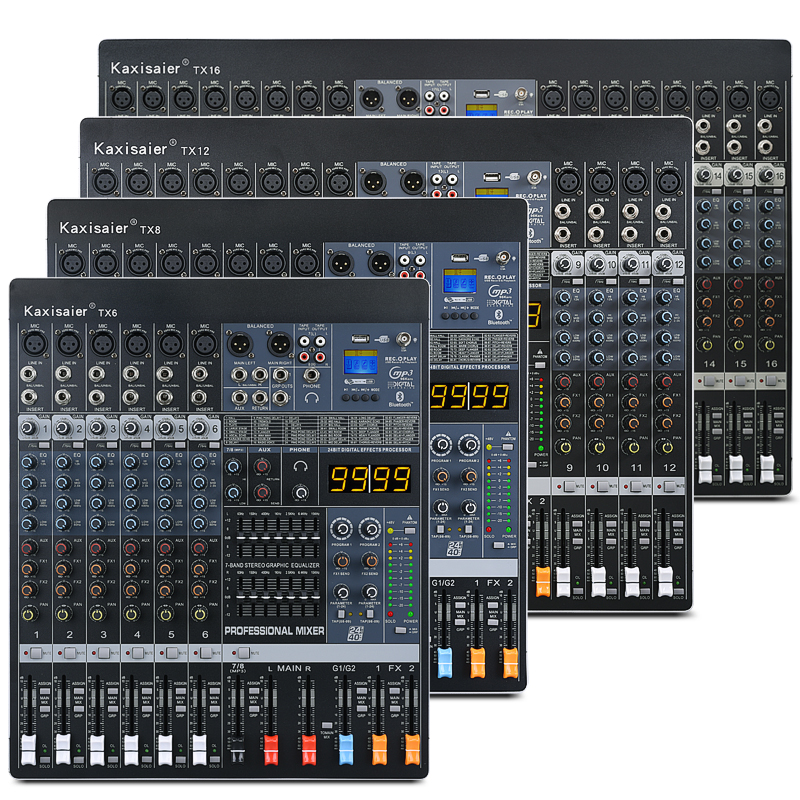
Task: Click the TX6 channel 1 white fader
Action: click(x=29, y=749)
